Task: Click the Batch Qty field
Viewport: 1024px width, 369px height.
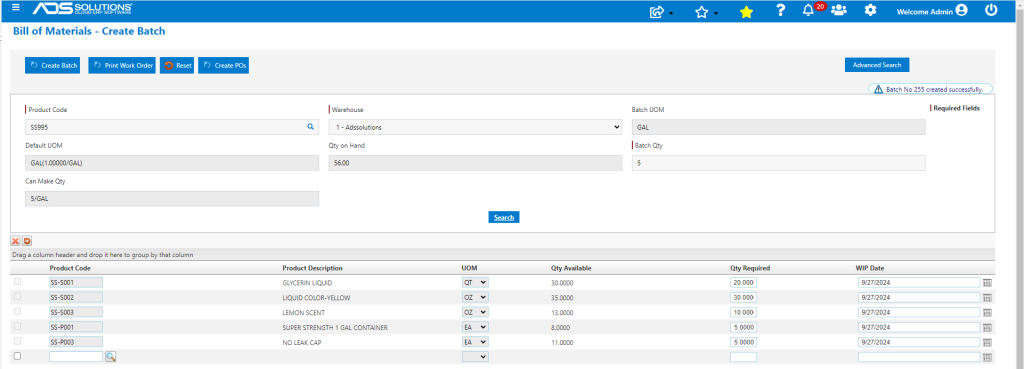Action: [x=778, y=163]
